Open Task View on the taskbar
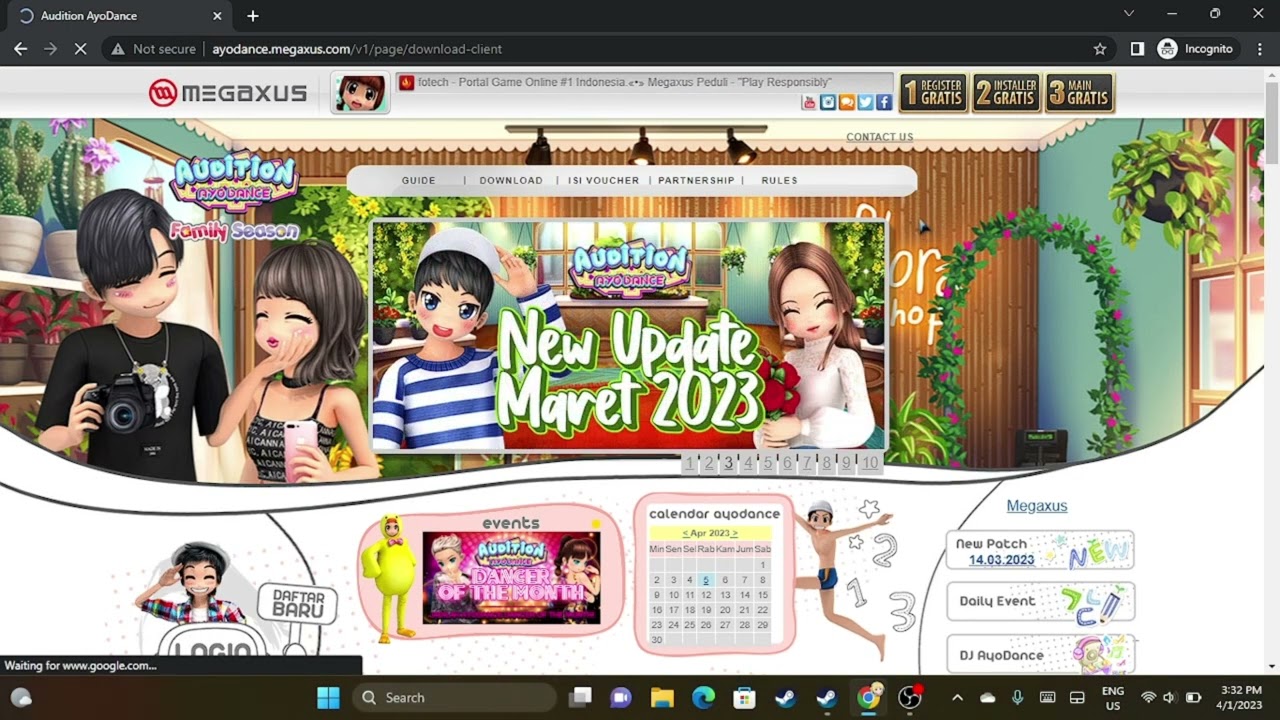 point(580,697)
